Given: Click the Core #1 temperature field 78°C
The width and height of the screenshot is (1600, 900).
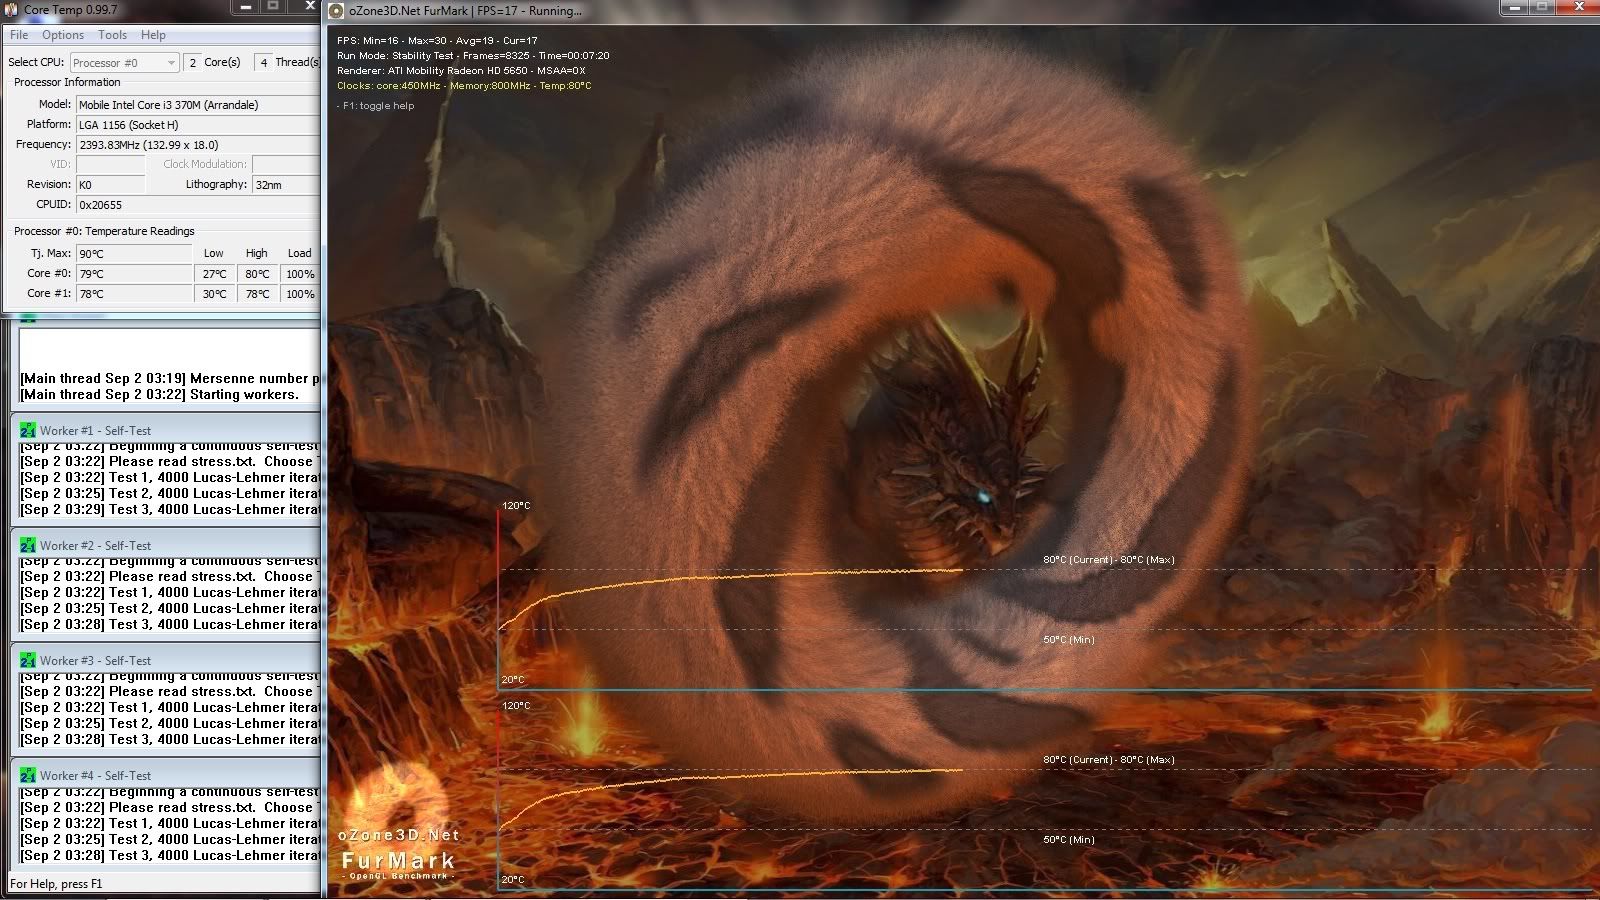Looking at the screenshot, I should [x=134, y=294].
